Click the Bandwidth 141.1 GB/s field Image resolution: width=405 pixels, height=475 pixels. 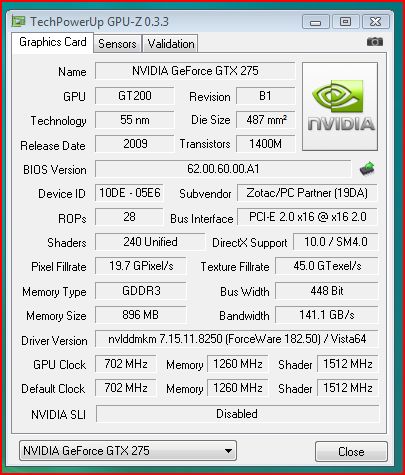pos(327,315)
